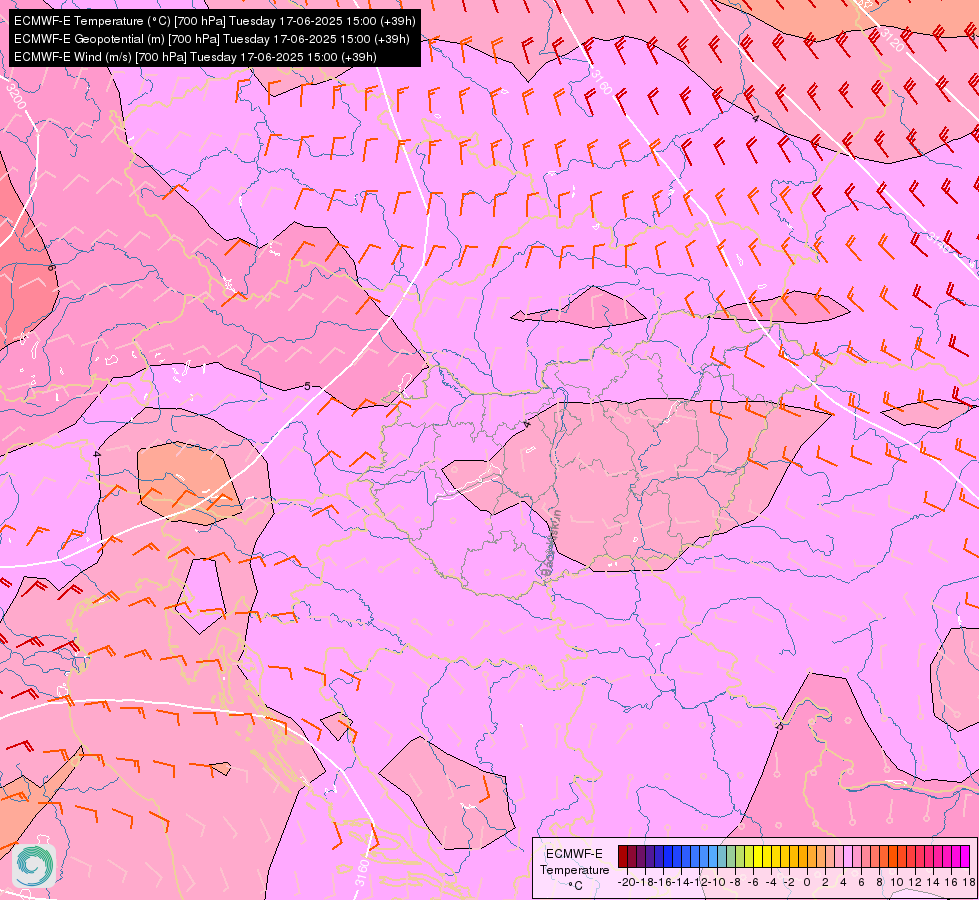The image size is (979, 900).
Task: Click the bright yellow legend swatch above -6
Action: 758,856
